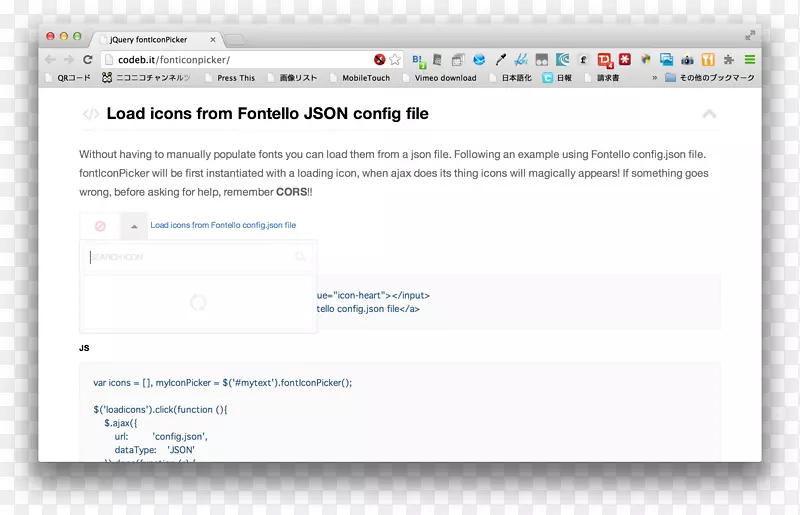Click the bold CORS text
The width and height of the screenshot is (800, 515).
pyautogui.click(x=291, y=192)
